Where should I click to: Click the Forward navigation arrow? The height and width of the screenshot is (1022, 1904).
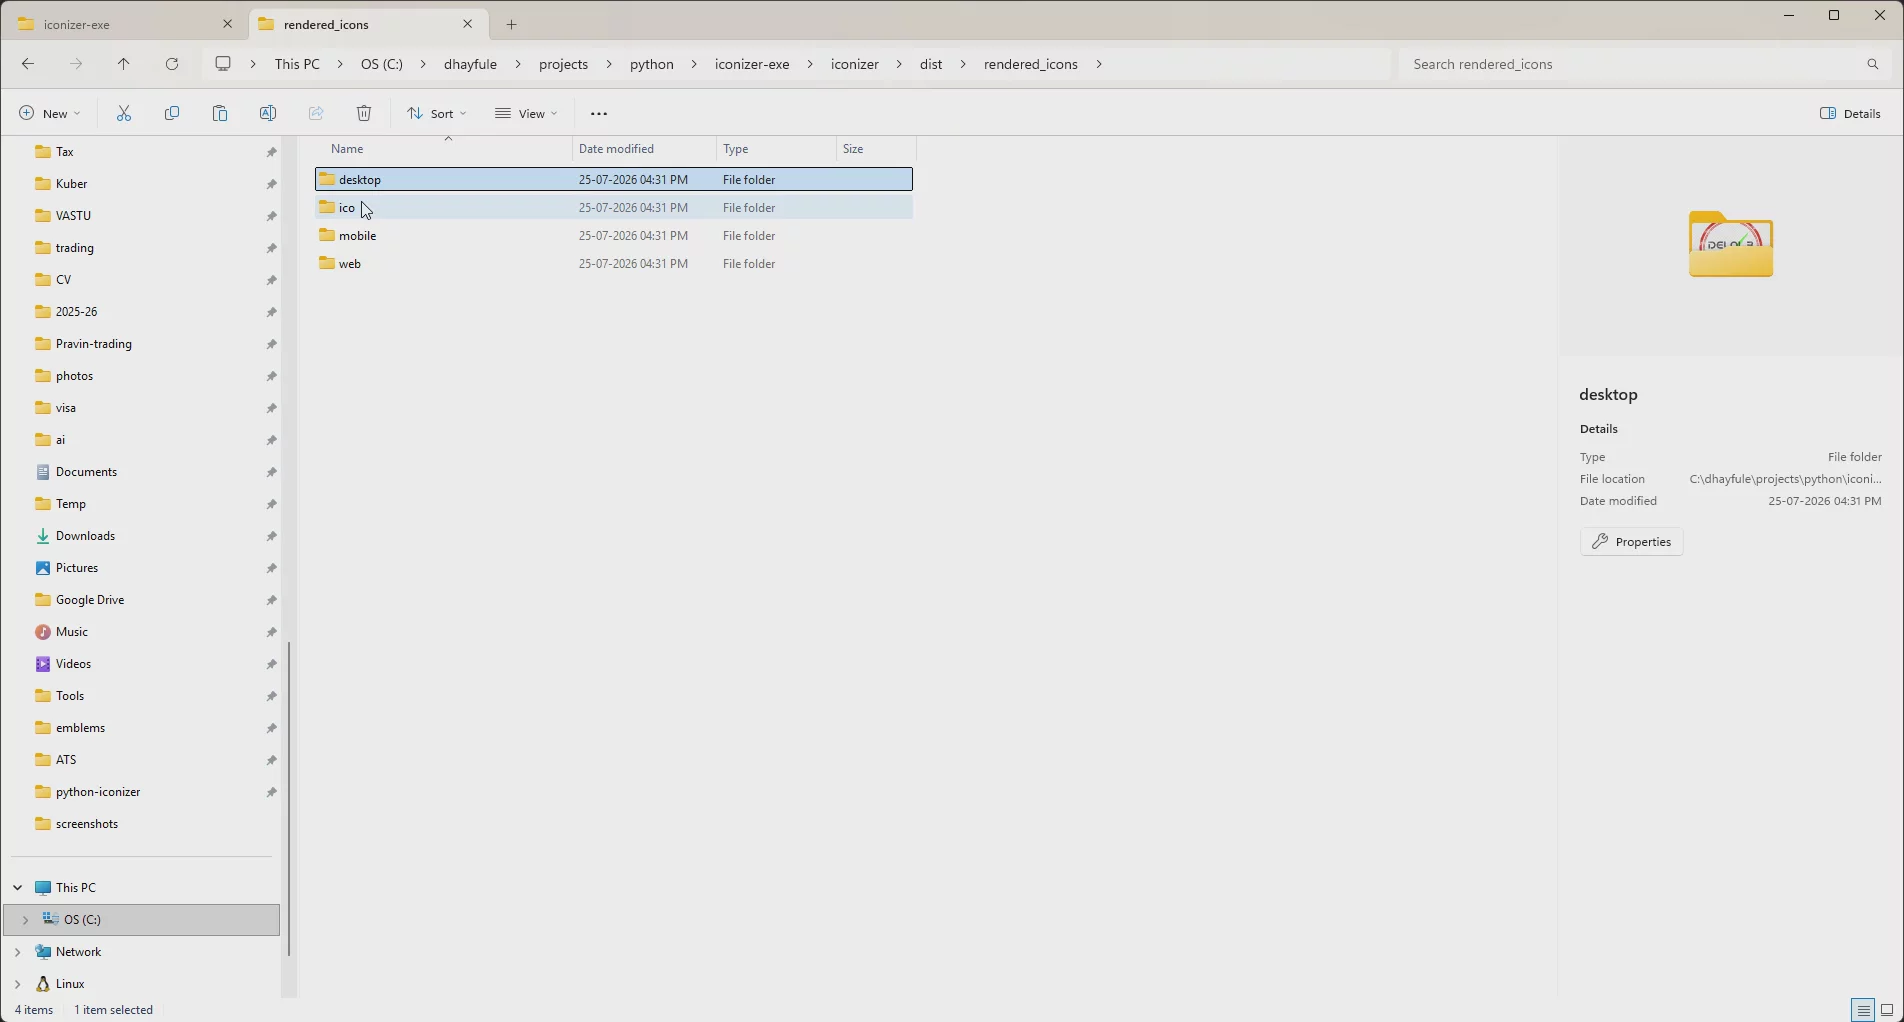pos(76,64)
